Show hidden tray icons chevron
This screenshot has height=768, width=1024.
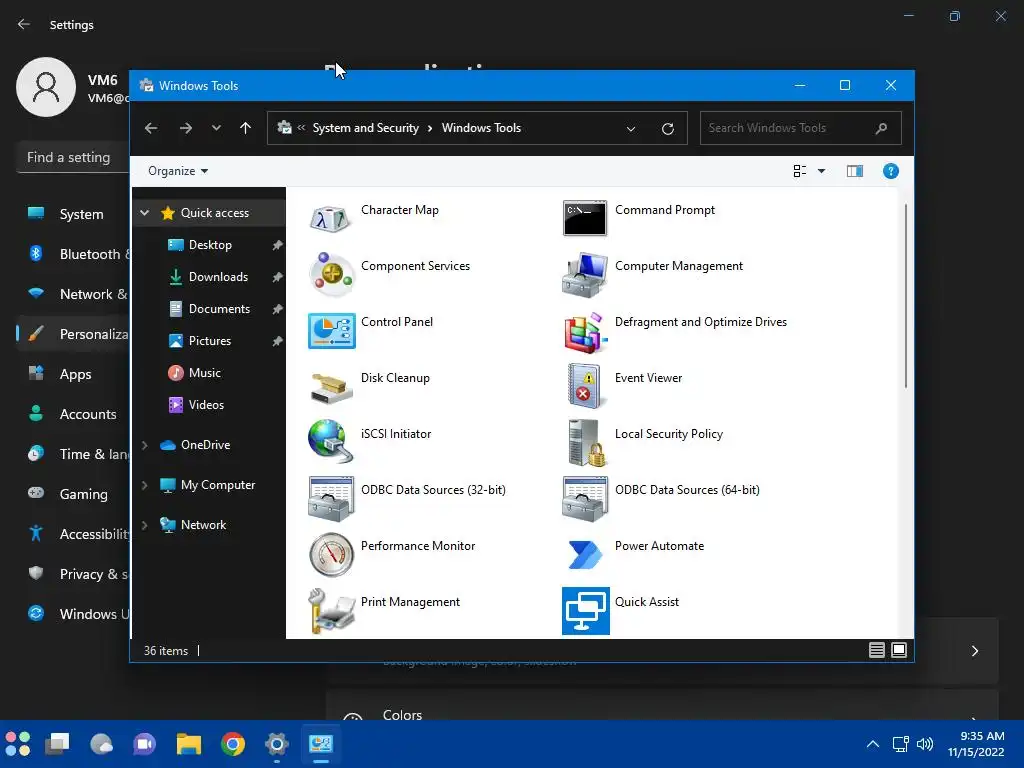click(872, 744)
